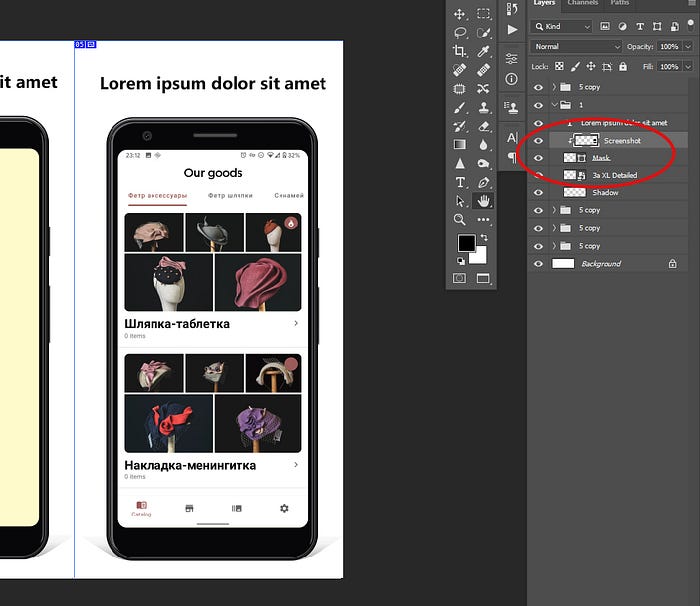Open the Properties sliders panel icon
The width and height of the screenshot is (700, 606).
(512, 59)
